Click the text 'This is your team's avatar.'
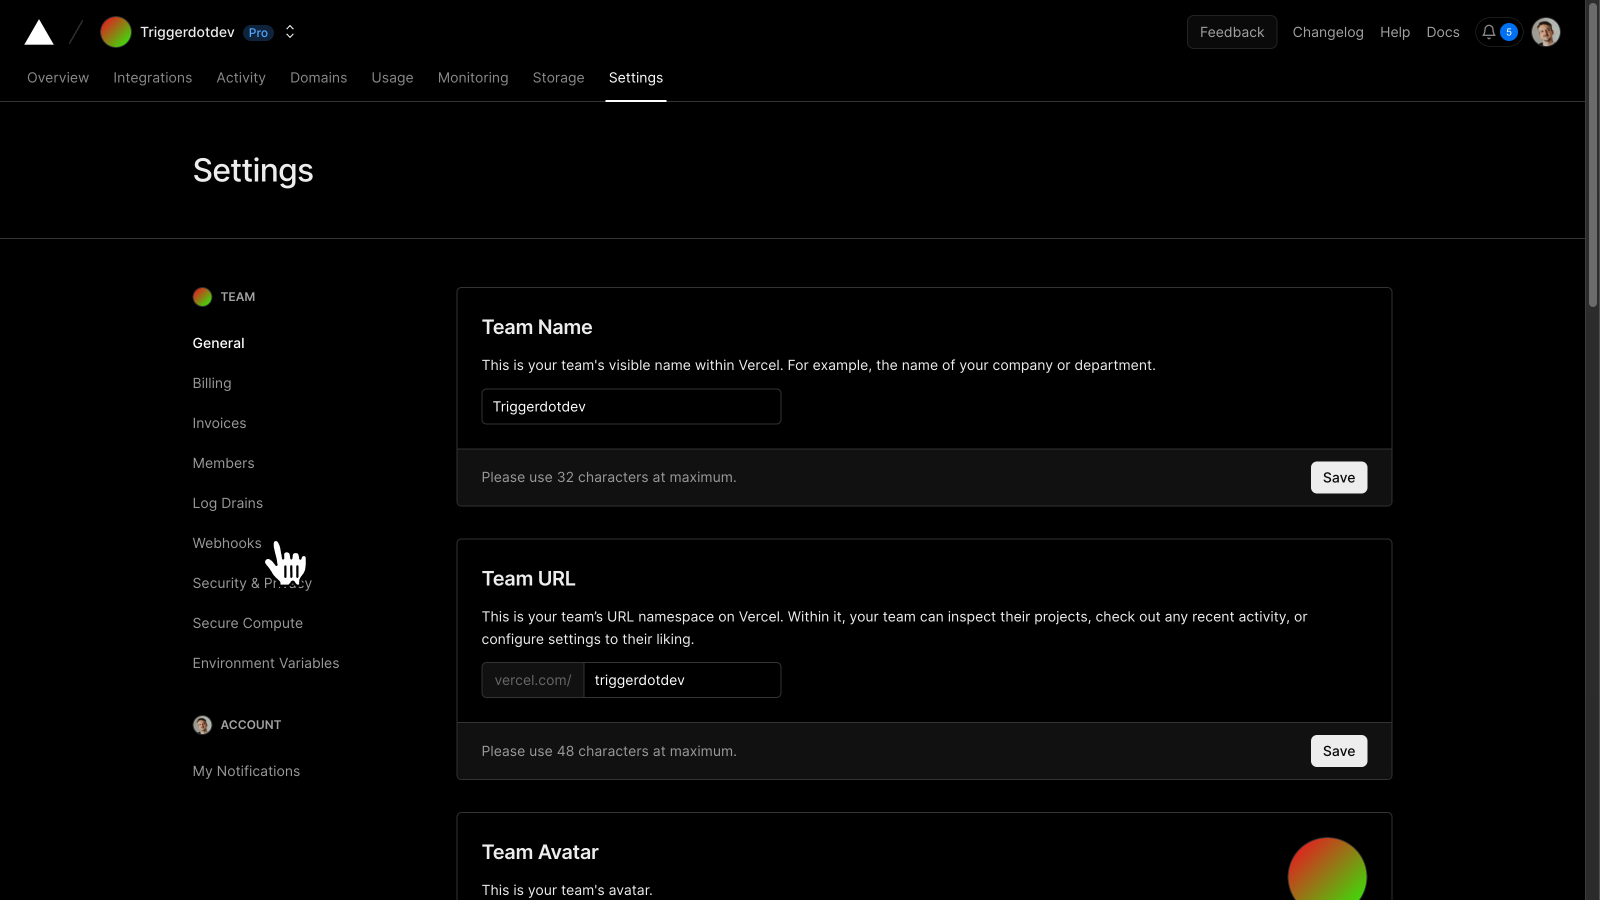Viewport: 1600px width, 906px height. pos(567,890)
